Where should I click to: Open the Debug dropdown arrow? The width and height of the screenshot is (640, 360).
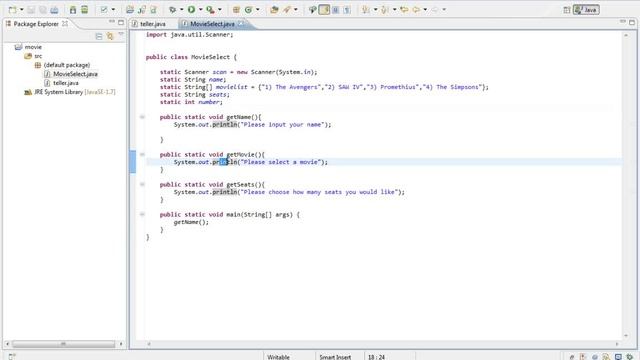(181, 9)
